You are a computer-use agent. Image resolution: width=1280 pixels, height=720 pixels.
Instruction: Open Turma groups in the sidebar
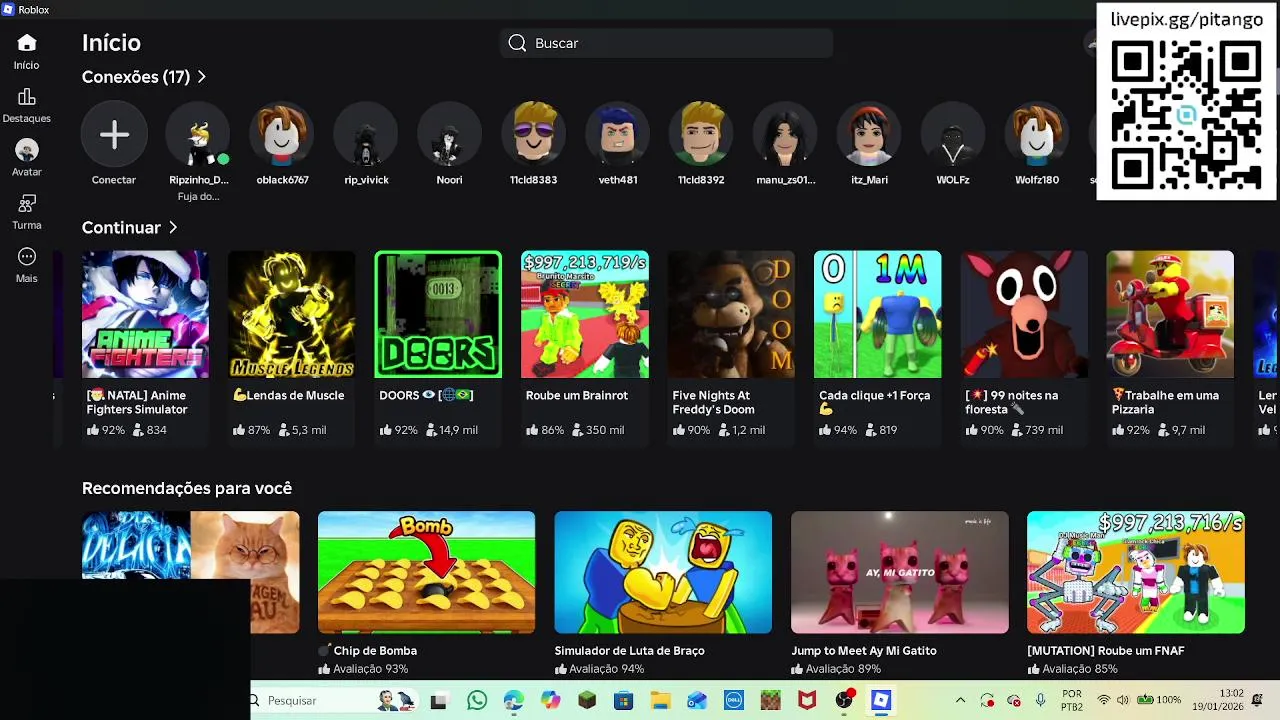tap(27, 204)
